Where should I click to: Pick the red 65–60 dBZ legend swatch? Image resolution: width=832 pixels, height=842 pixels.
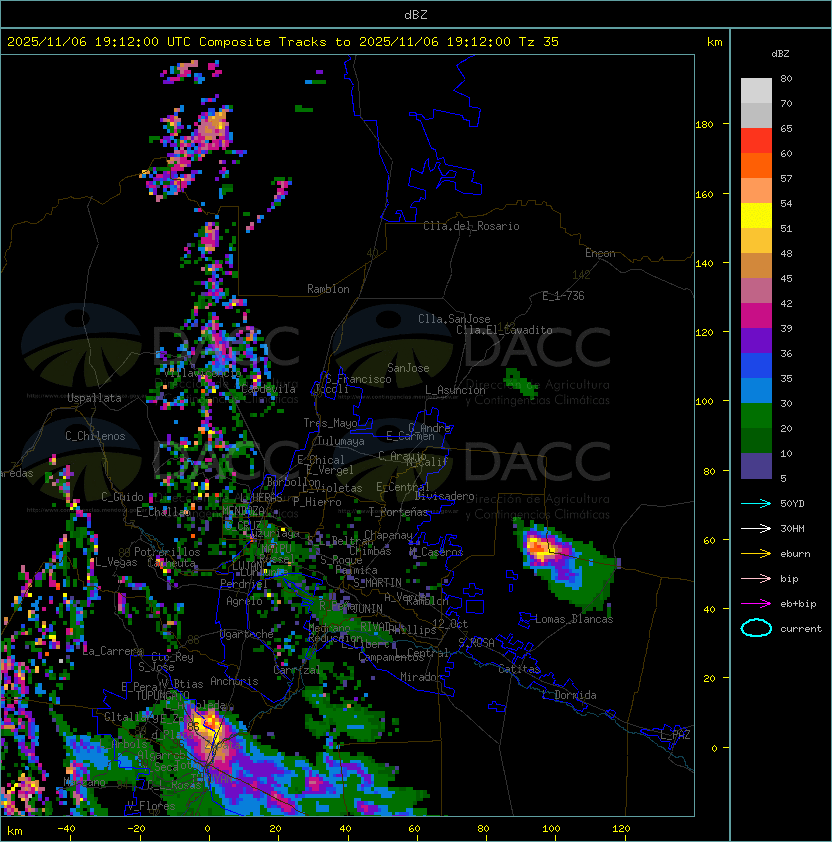(x=756, y=141)
